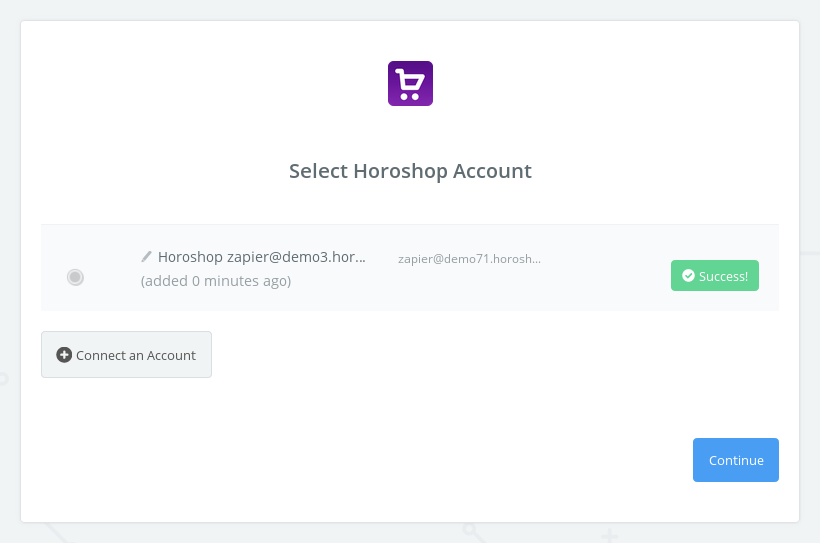Click the faint circle node on left background edge

pos(3,379)
